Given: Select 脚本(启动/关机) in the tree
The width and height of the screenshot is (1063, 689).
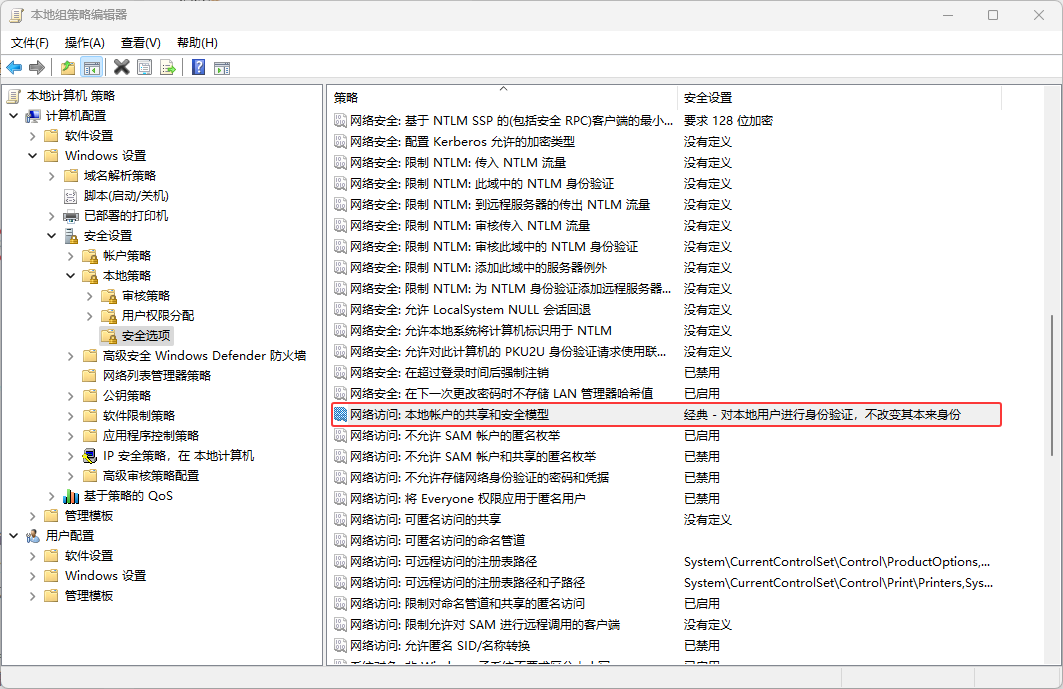Looking at the screenshot, I should tap(126, 196).
